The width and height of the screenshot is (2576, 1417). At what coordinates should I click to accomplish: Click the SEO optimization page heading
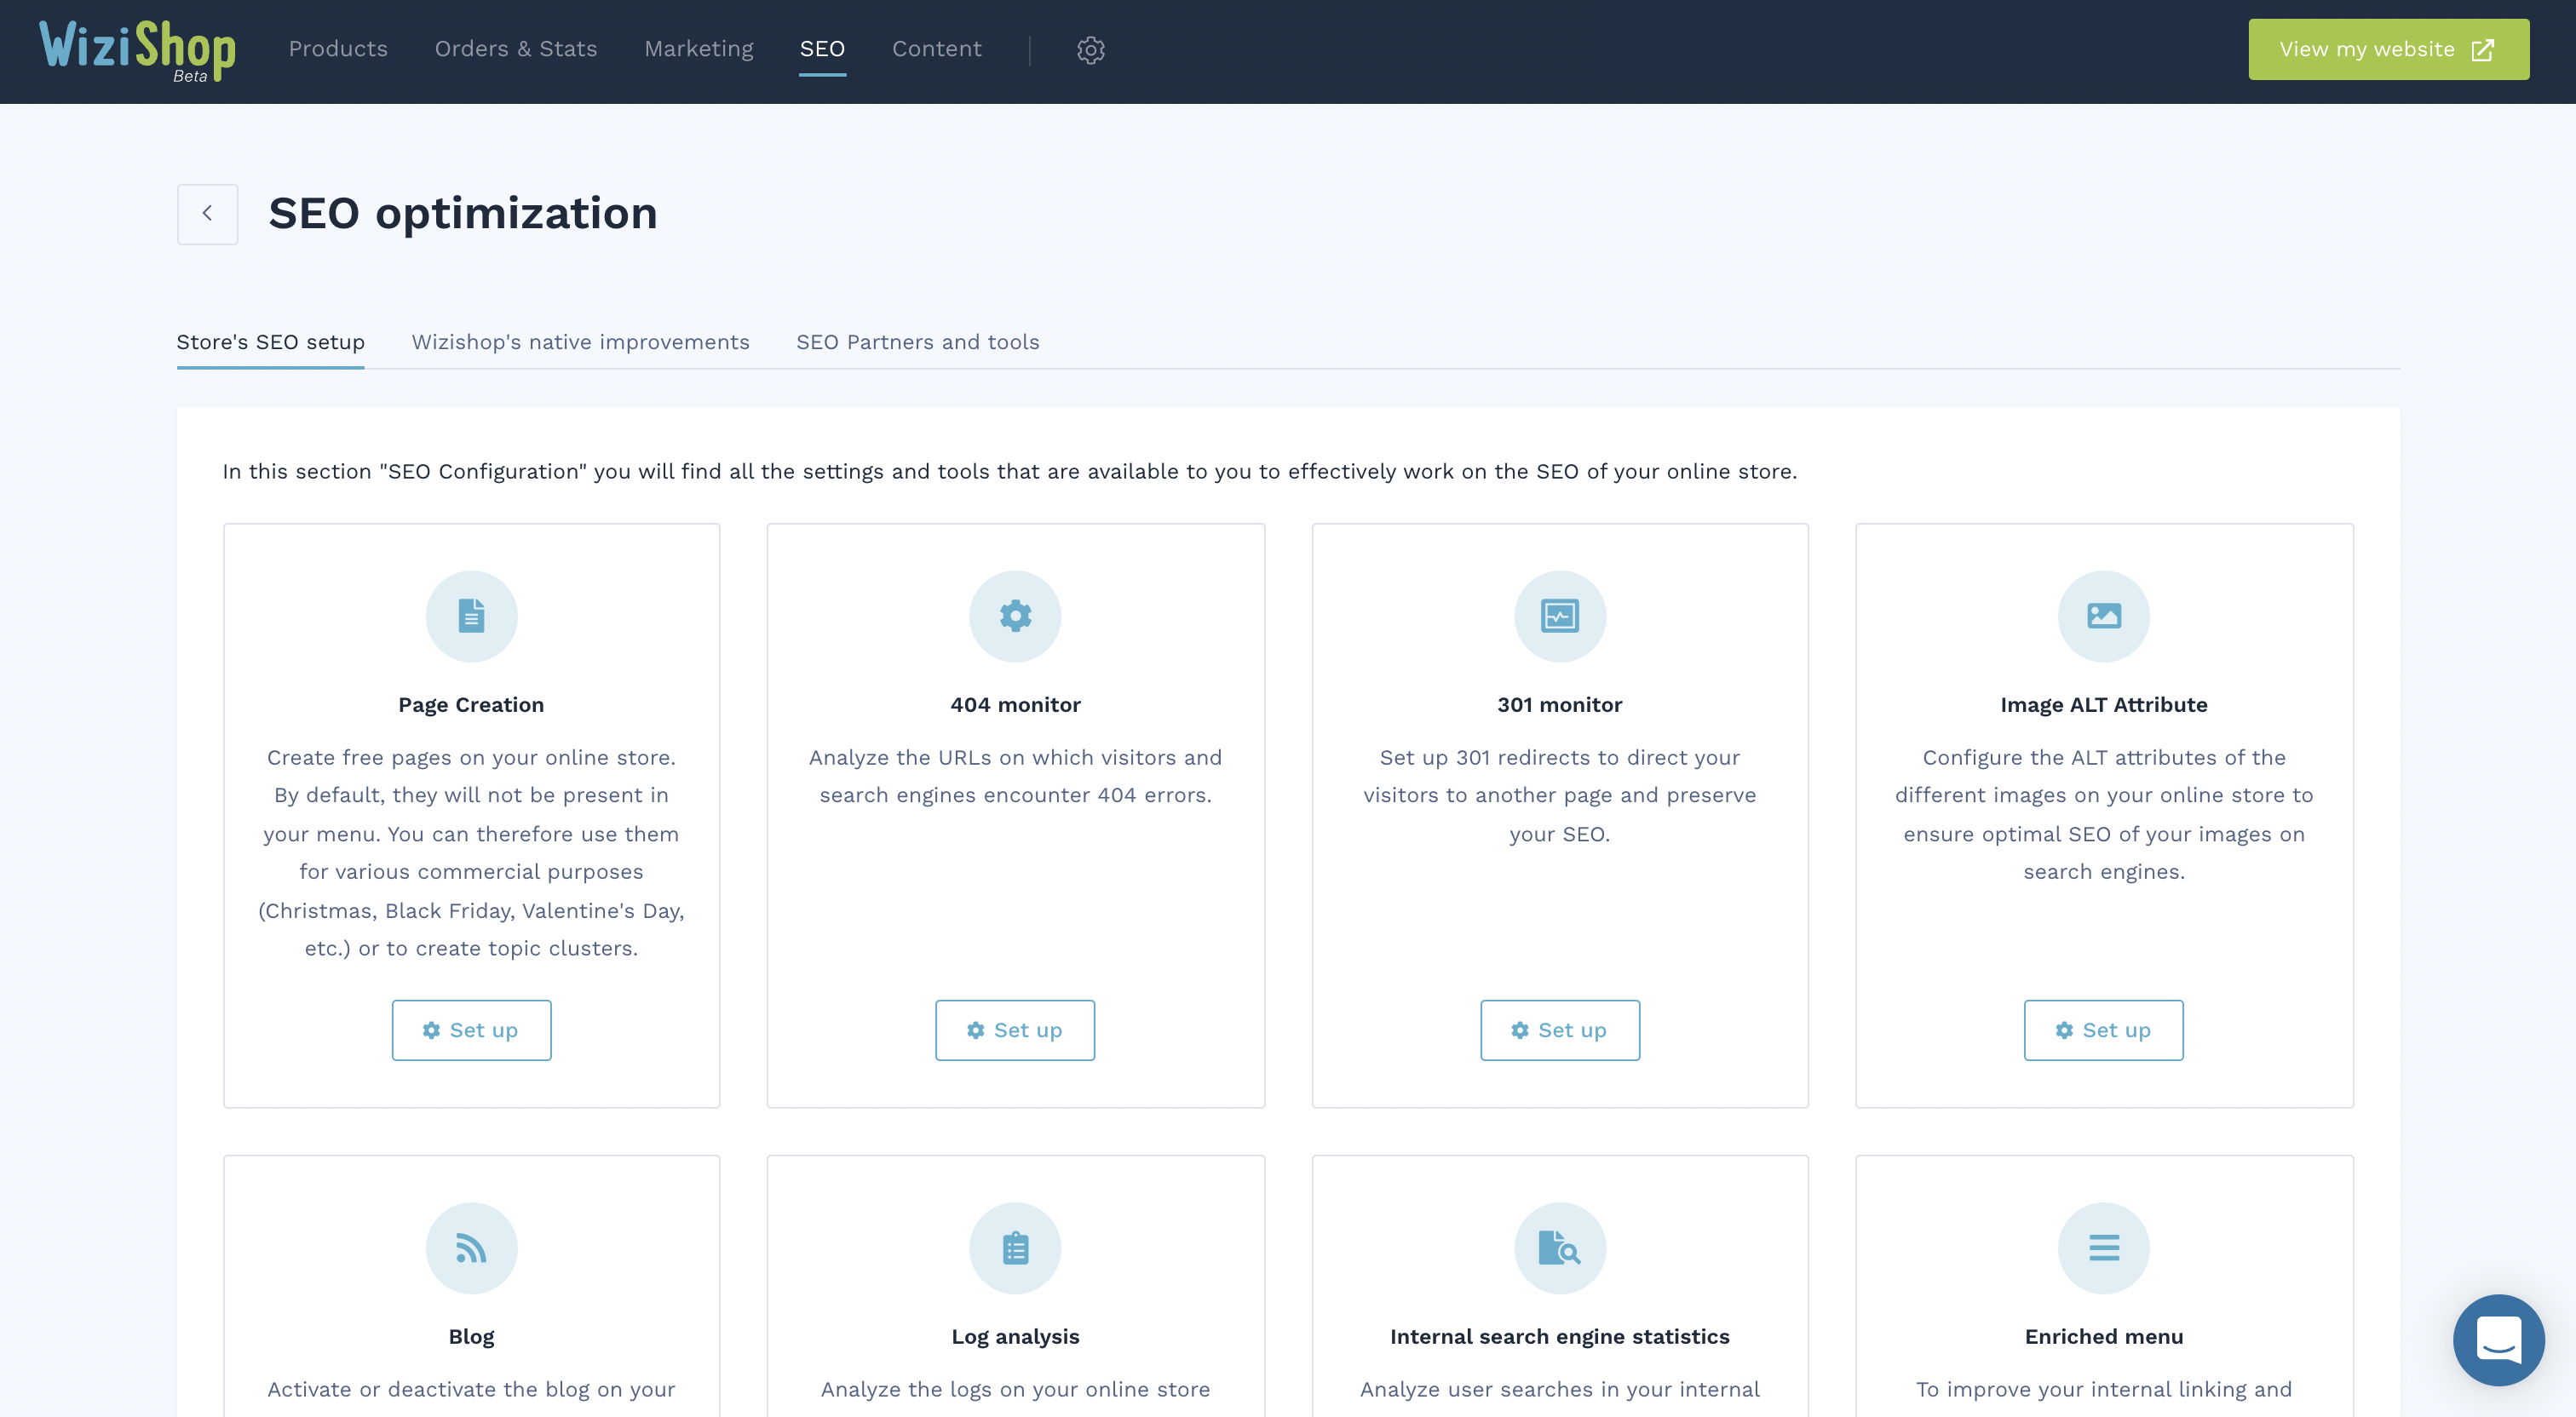click(x=462, y=213)
